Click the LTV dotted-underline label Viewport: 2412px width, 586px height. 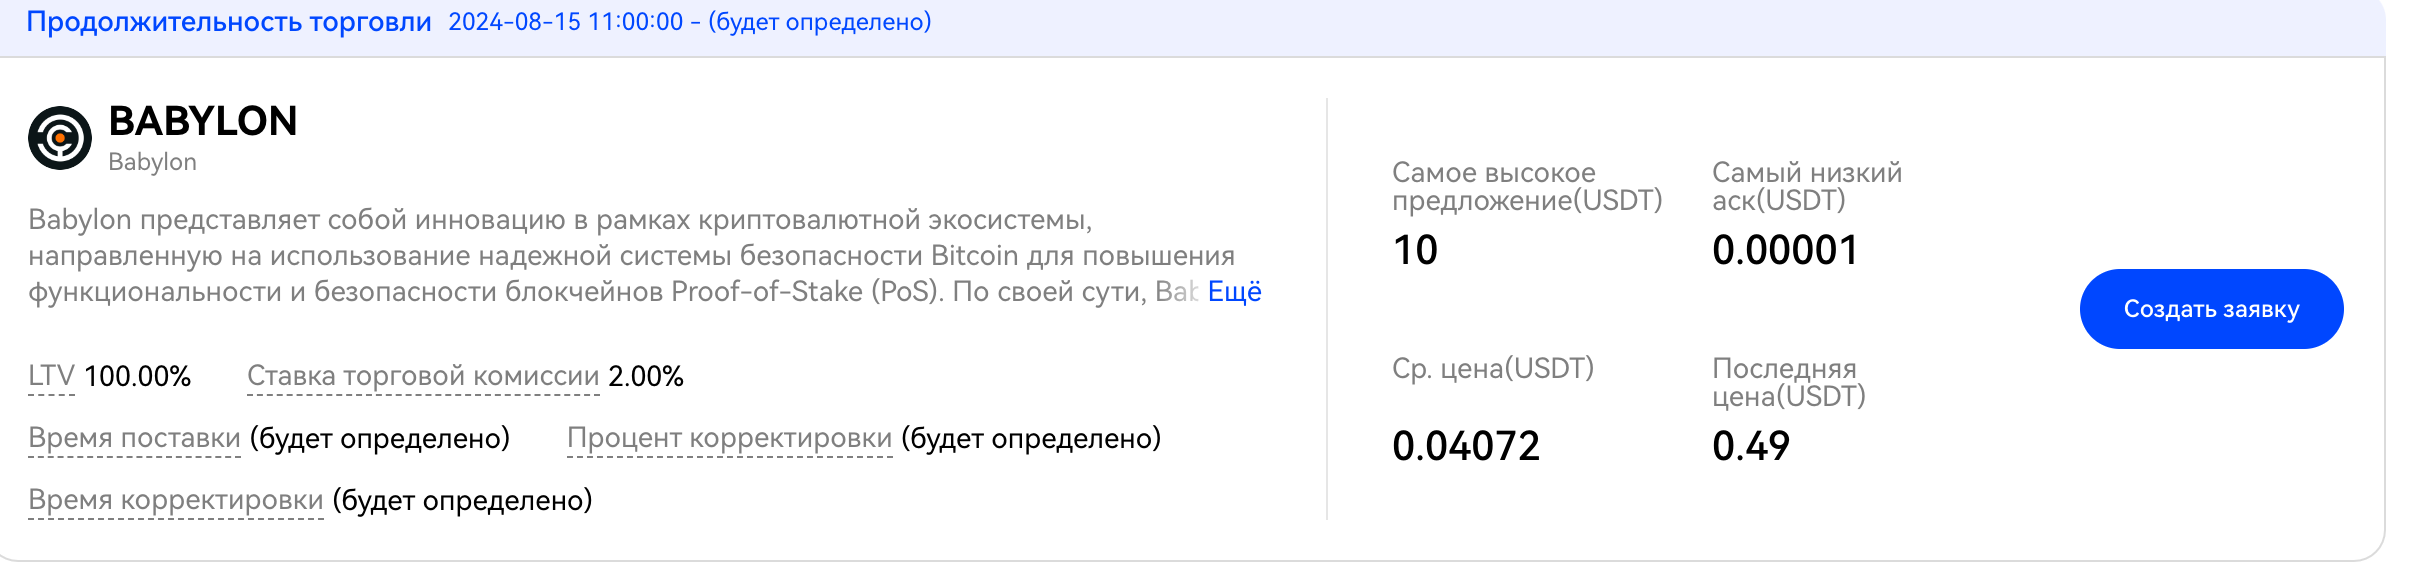pos(51,376)
